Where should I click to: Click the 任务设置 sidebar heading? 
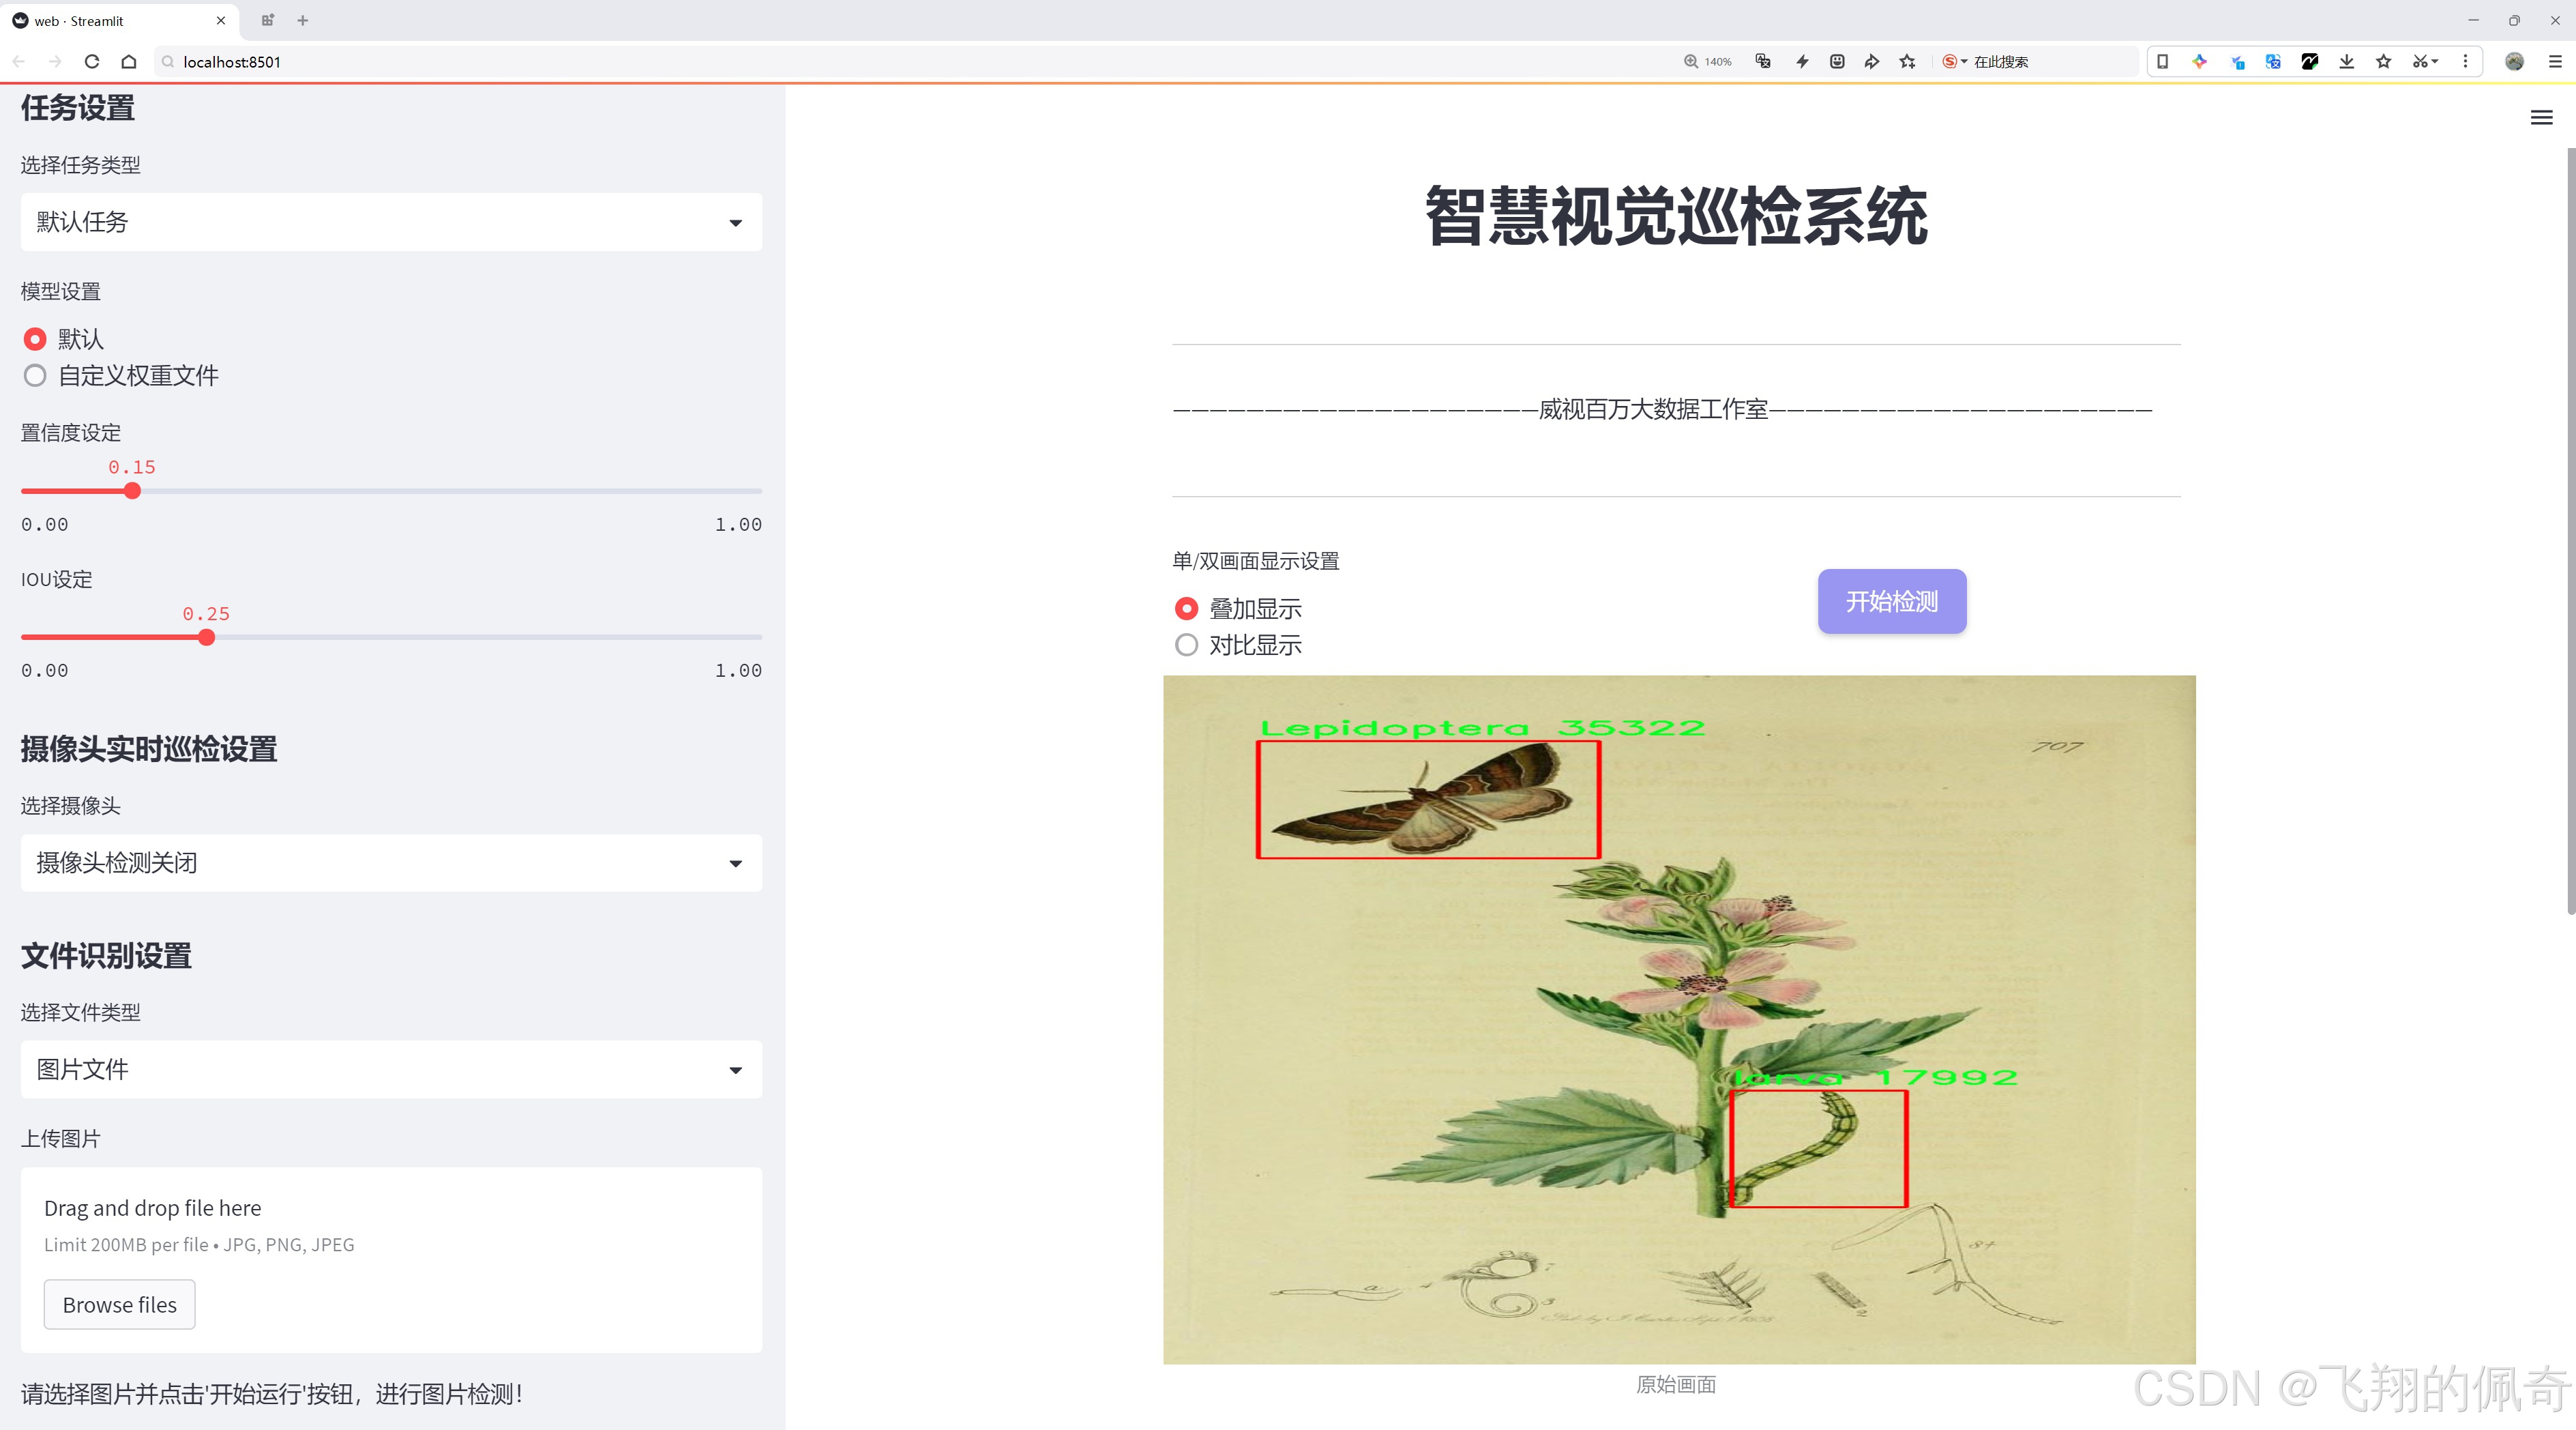(x=78, y=108)
